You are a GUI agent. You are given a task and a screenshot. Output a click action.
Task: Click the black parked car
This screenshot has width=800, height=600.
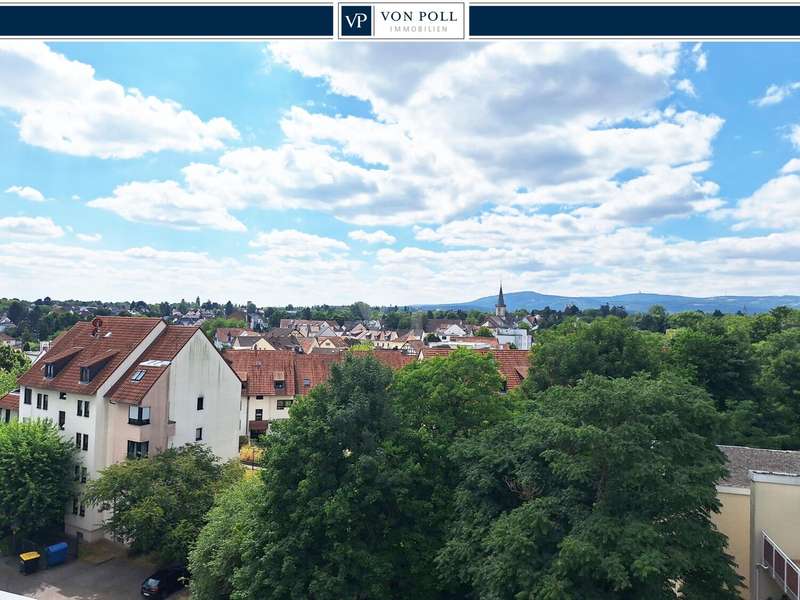[x=164, y=581]
